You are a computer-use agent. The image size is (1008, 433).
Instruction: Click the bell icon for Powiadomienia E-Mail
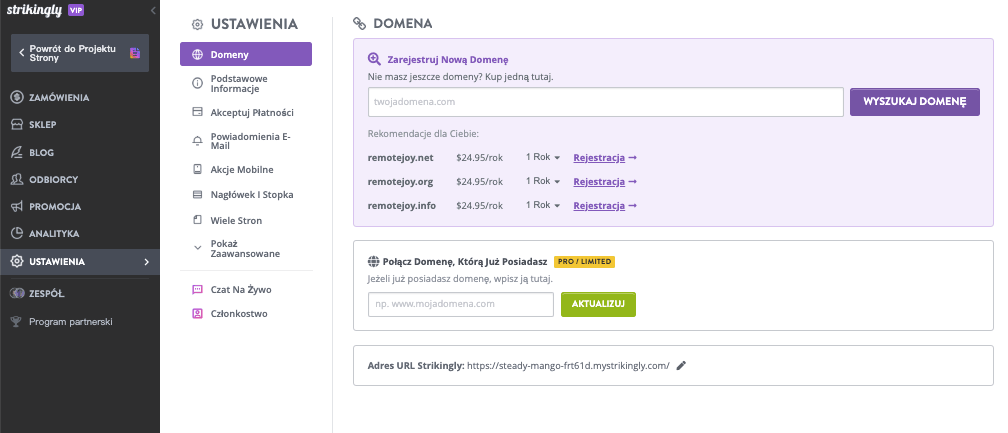(197, 141)
